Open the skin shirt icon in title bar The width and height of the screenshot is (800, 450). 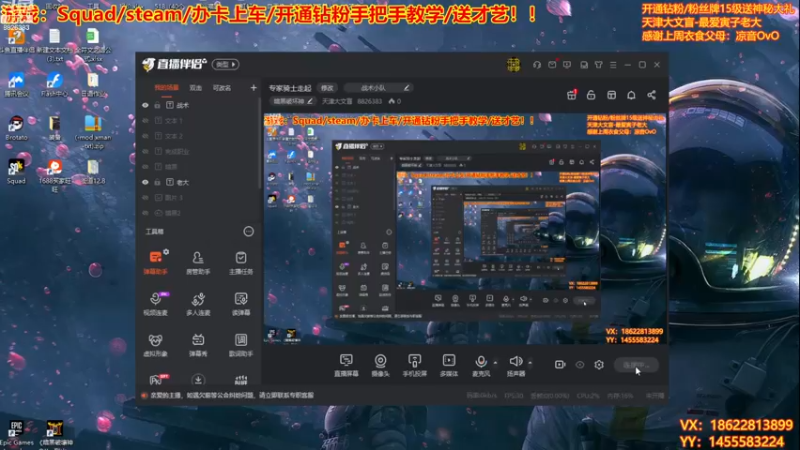[598, 65]
